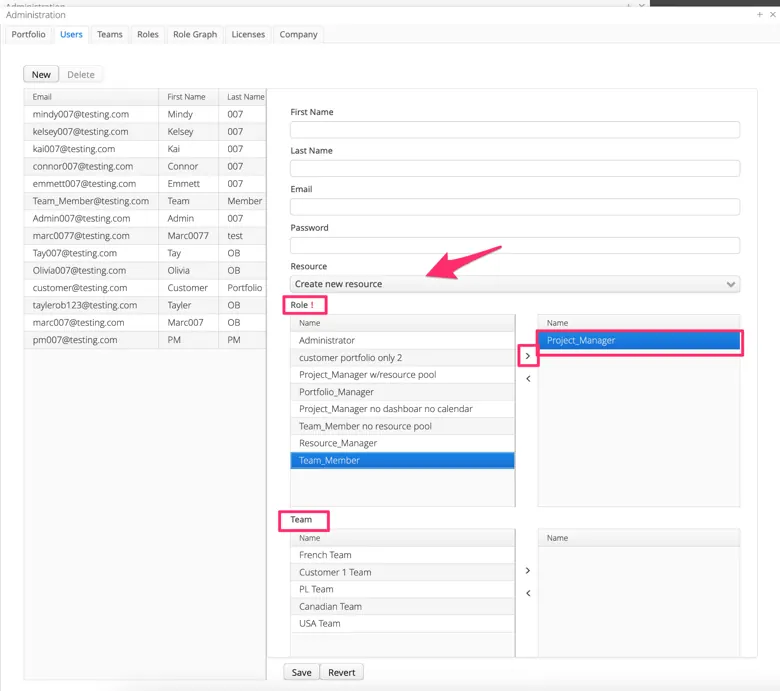780x691 pixels.
Task: Click the plus icon in Administration header
Action: click(760, 14)
